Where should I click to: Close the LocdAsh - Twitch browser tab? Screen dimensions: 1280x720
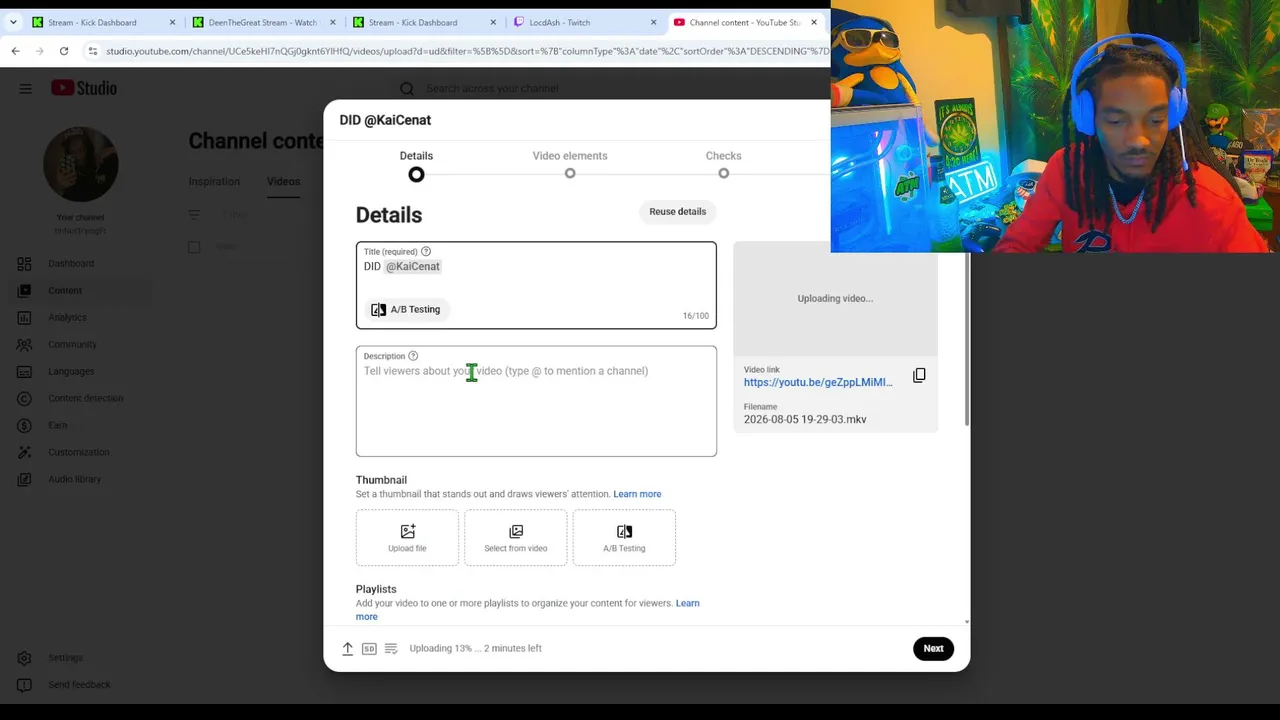point(653,22)
